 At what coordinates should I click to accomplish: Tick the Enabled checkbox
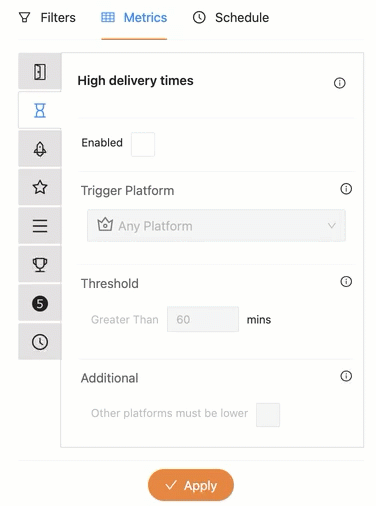tap(143, 144)
